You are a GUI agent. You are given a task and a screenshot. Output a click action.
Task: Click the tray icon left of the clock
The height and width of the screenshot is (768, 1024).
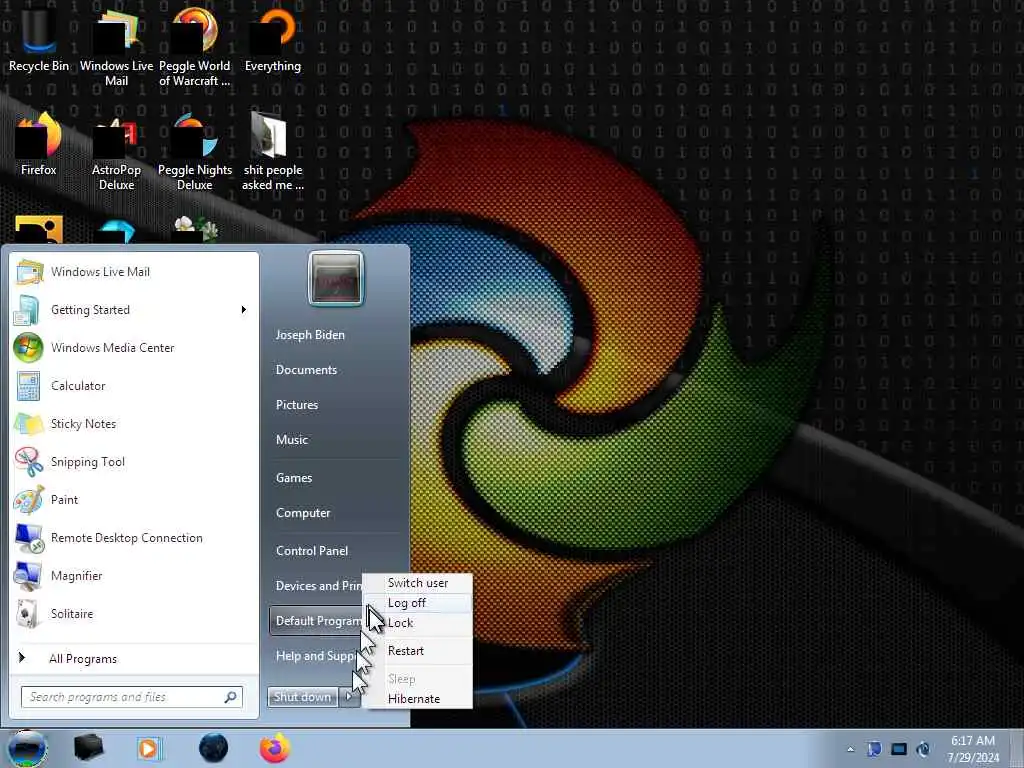pyautogui.click(x=923, y=748)
